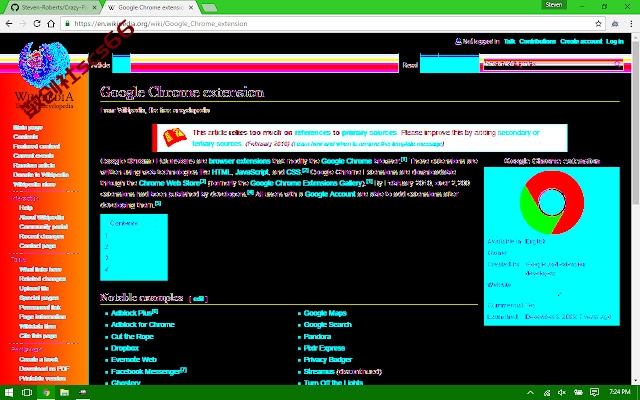The width and height of the screenshot is (640, 400).
Task: Open File Explorer from the taskbar
Action: (64, 392)
